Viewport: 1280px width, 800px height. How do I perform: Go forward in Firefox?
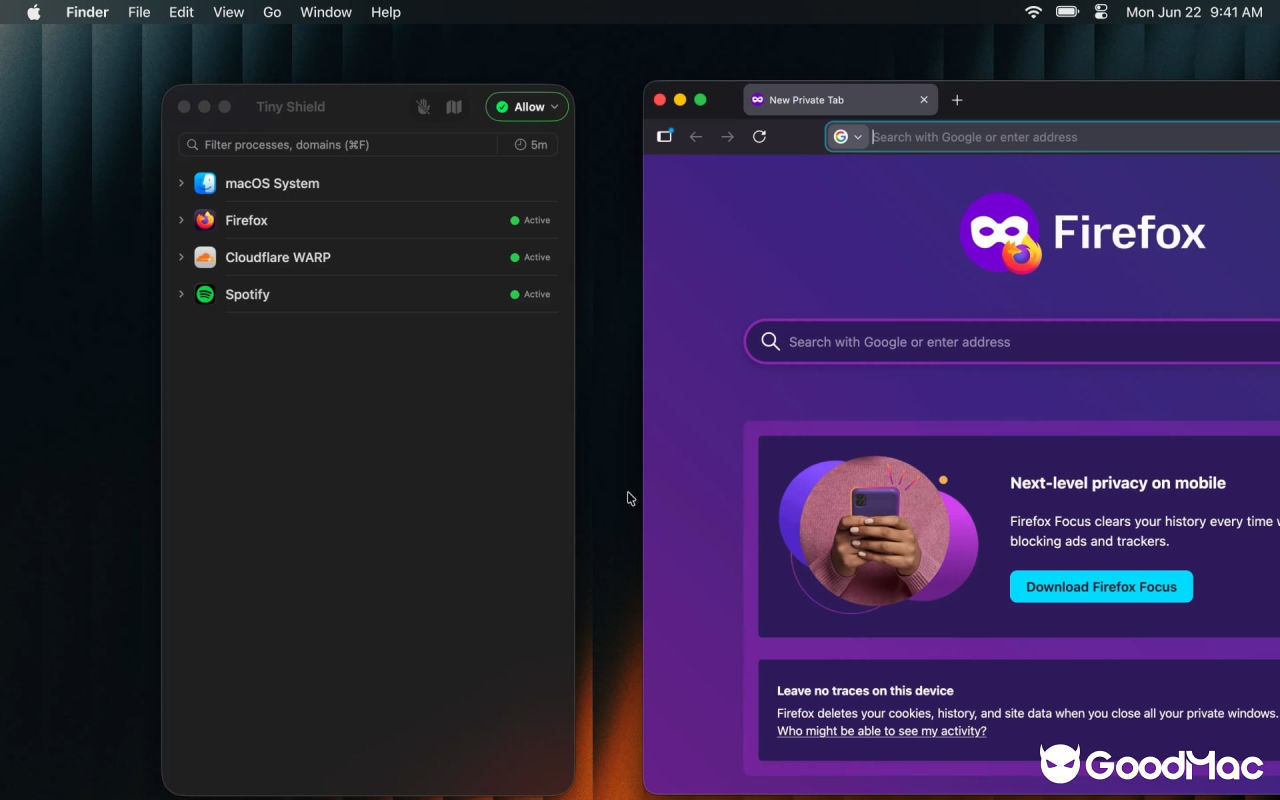(x=728, y=137)
